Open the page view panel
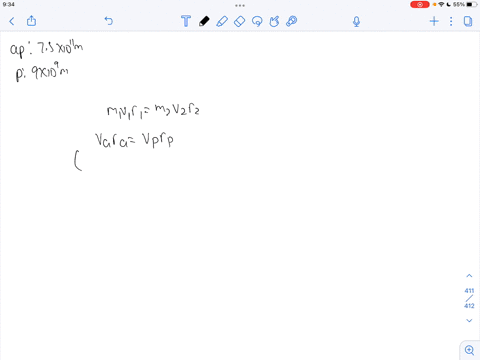 coord(468,21)
